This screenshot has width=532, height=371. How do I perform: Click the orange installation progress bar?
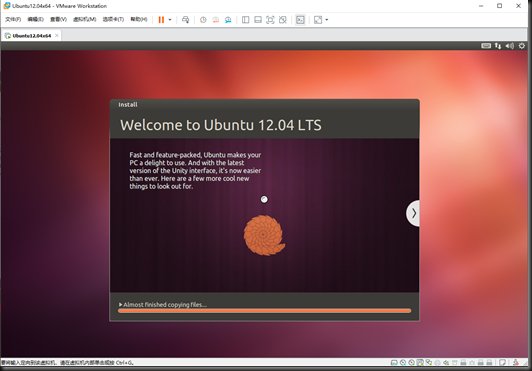(264, 311)
